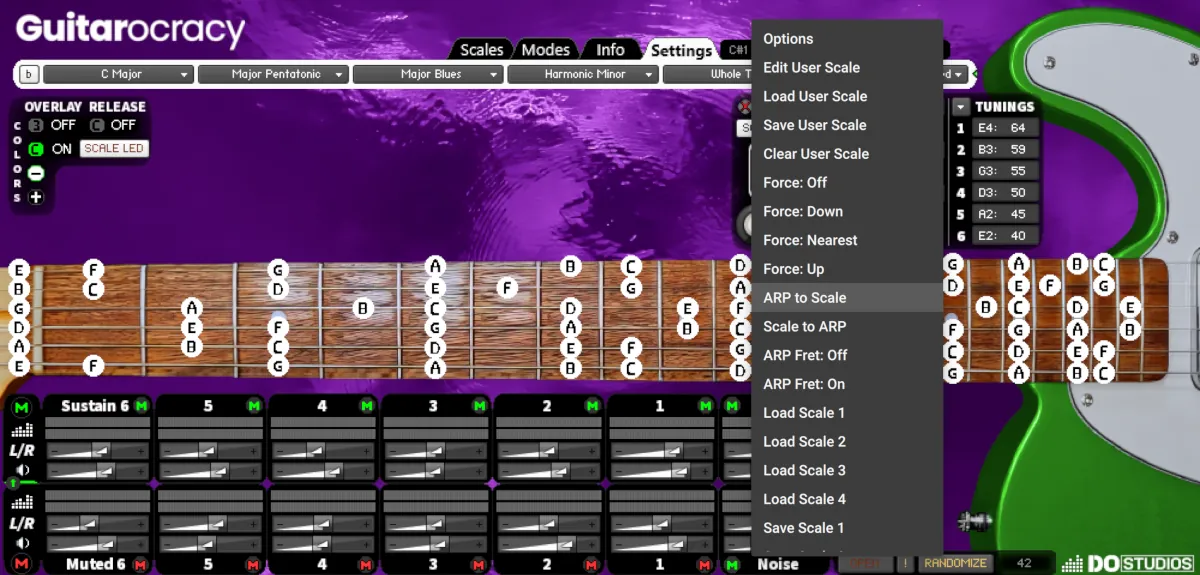This screenshot has height=575, width=1200.
Task: Mute Sustain string 4 with green M
Action: pos(367,406)
